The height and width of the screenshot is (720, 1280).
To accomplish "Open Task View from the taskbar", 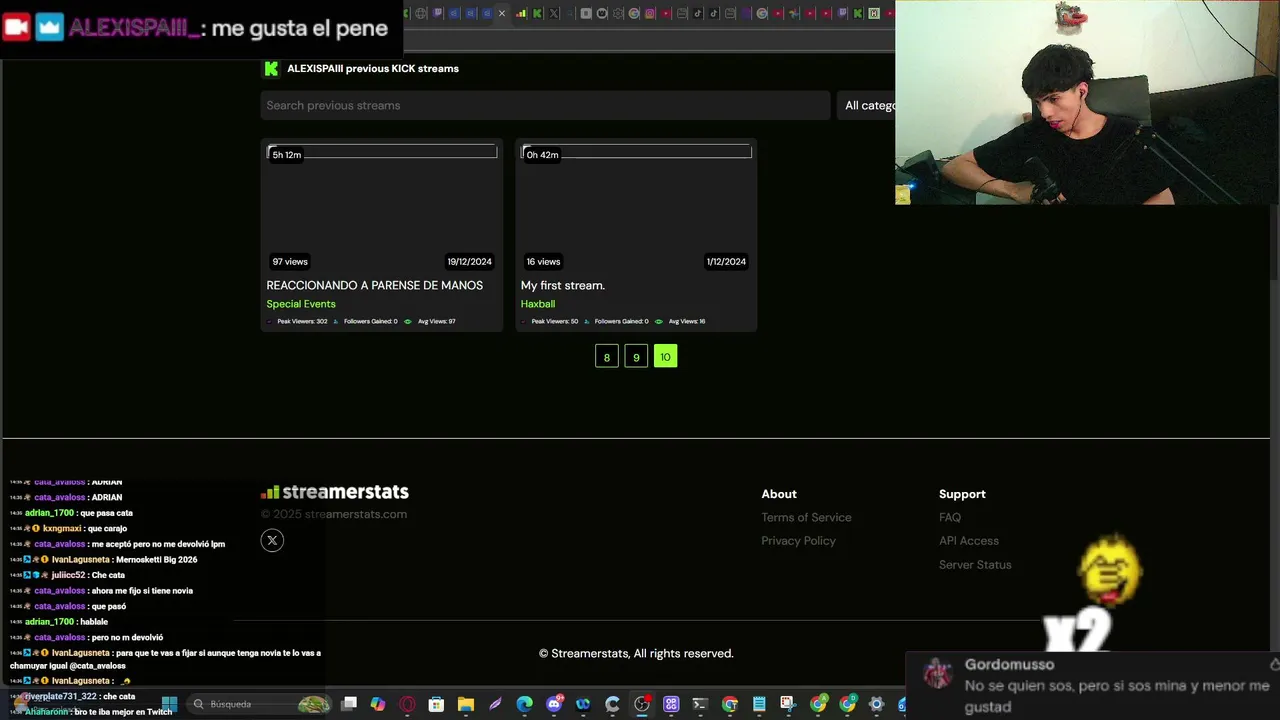I will [x=349, y=704].
